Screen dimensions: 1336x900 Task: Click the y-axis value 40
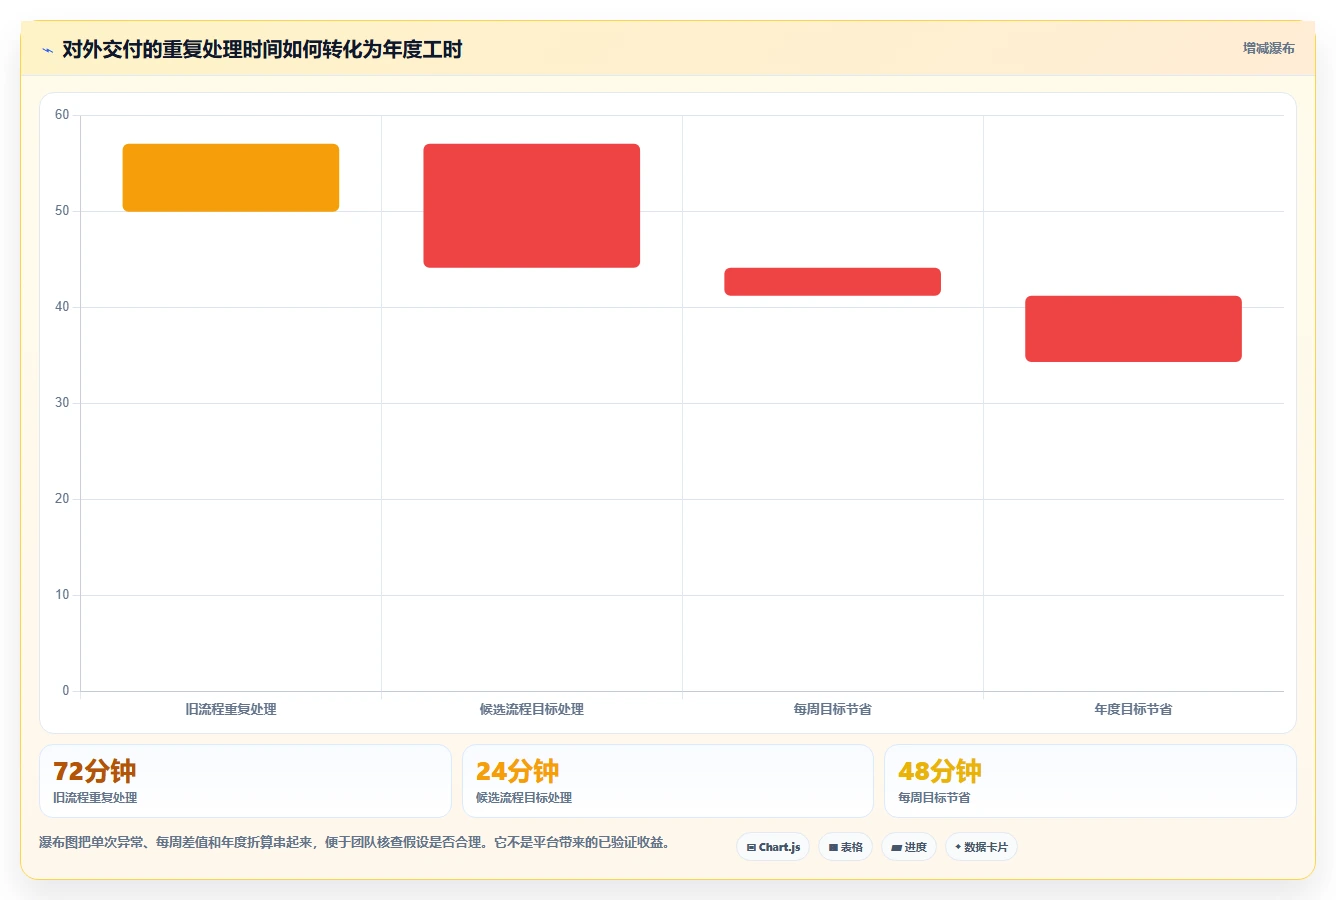[62, 307]
